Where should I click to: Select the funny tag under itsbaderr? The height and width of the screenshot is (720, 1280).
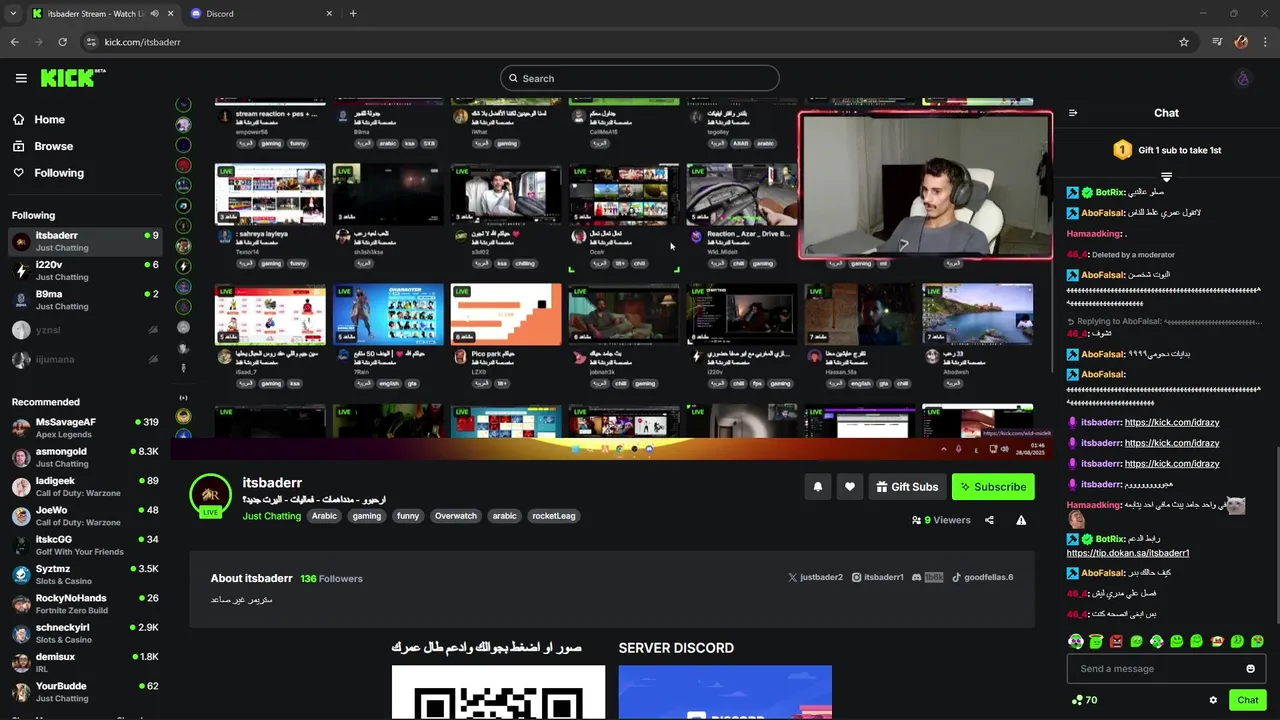[408, 516]
